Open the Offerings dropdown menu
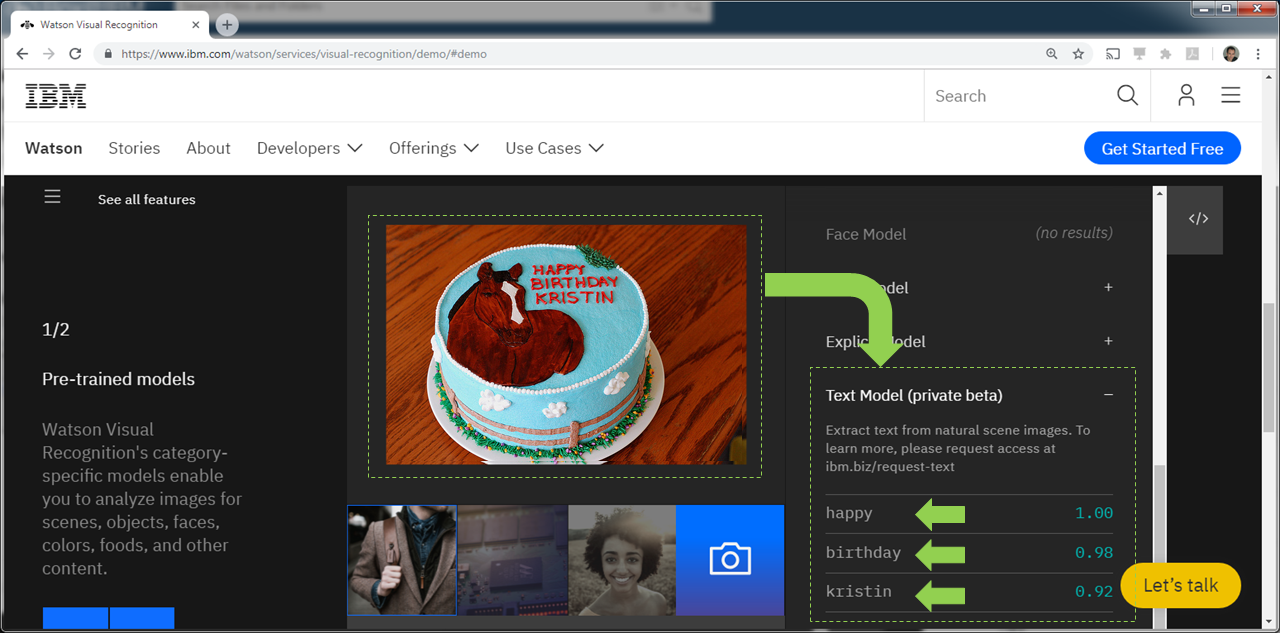This screenshot has height=633, width=1280. (x=433, y=148)
